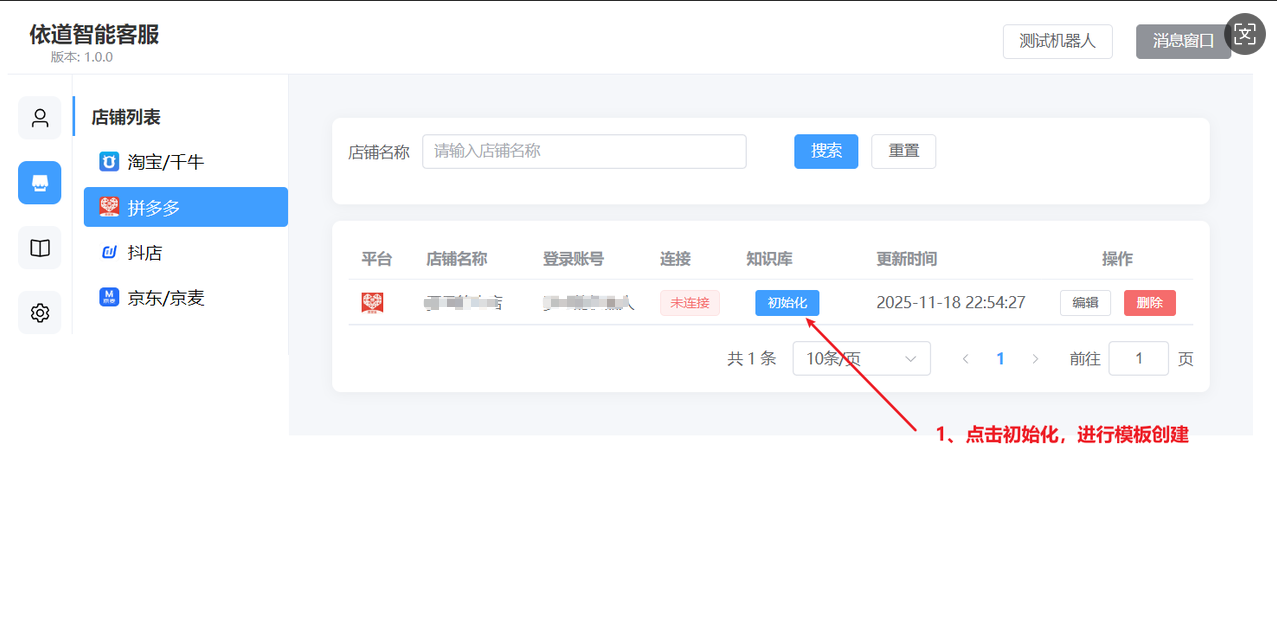Image resolution: width=1277 pixels, height=636 pixels.
Task: Go to the next page arrow
Action: 1035,359
